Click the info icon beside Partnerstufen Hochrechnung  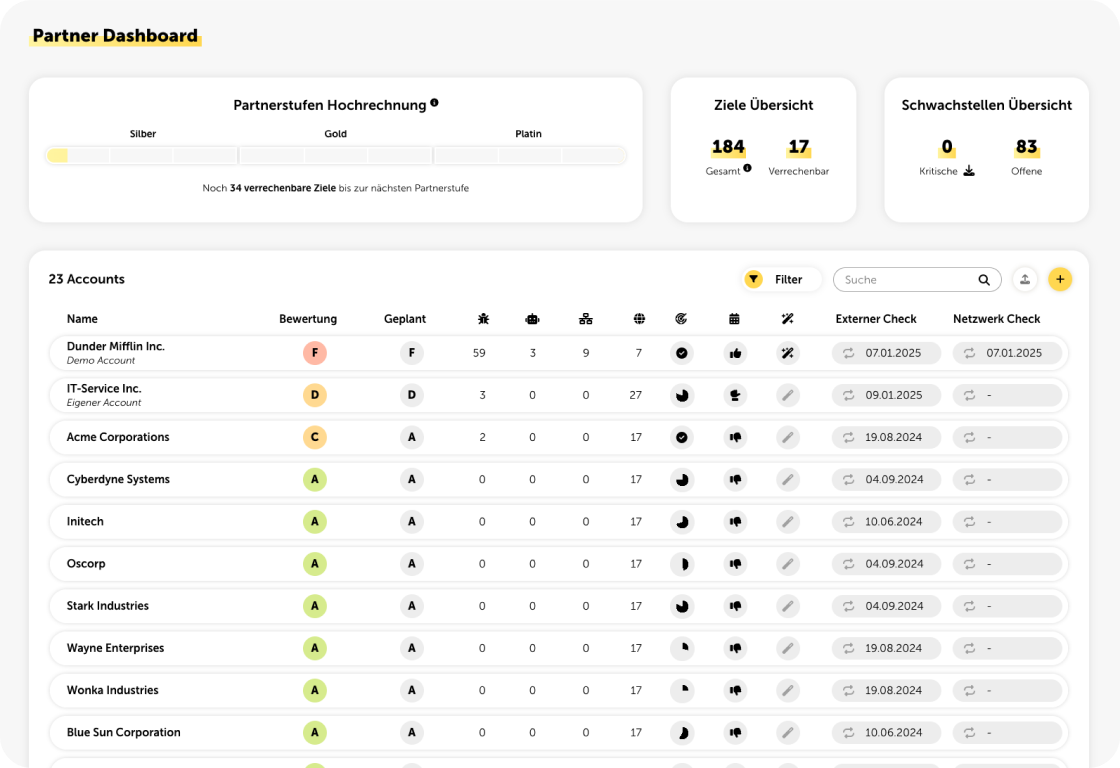[x=434, y=103]
